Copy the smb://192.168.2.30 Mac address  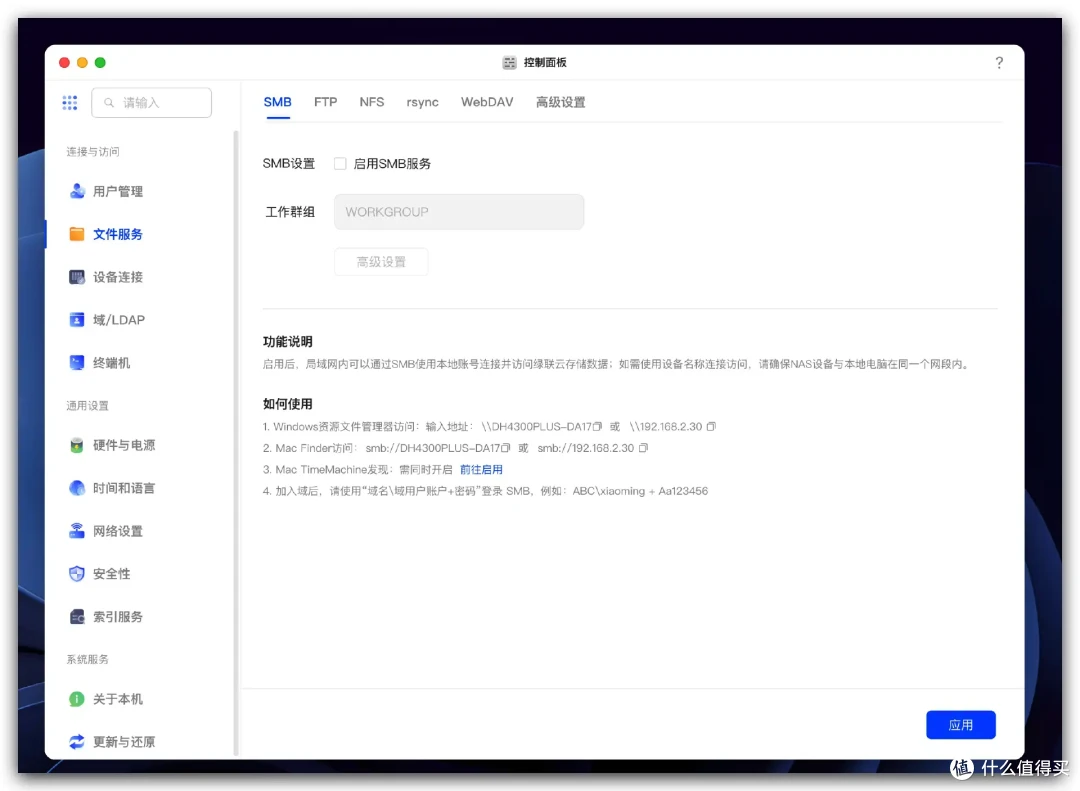(643, 448)
